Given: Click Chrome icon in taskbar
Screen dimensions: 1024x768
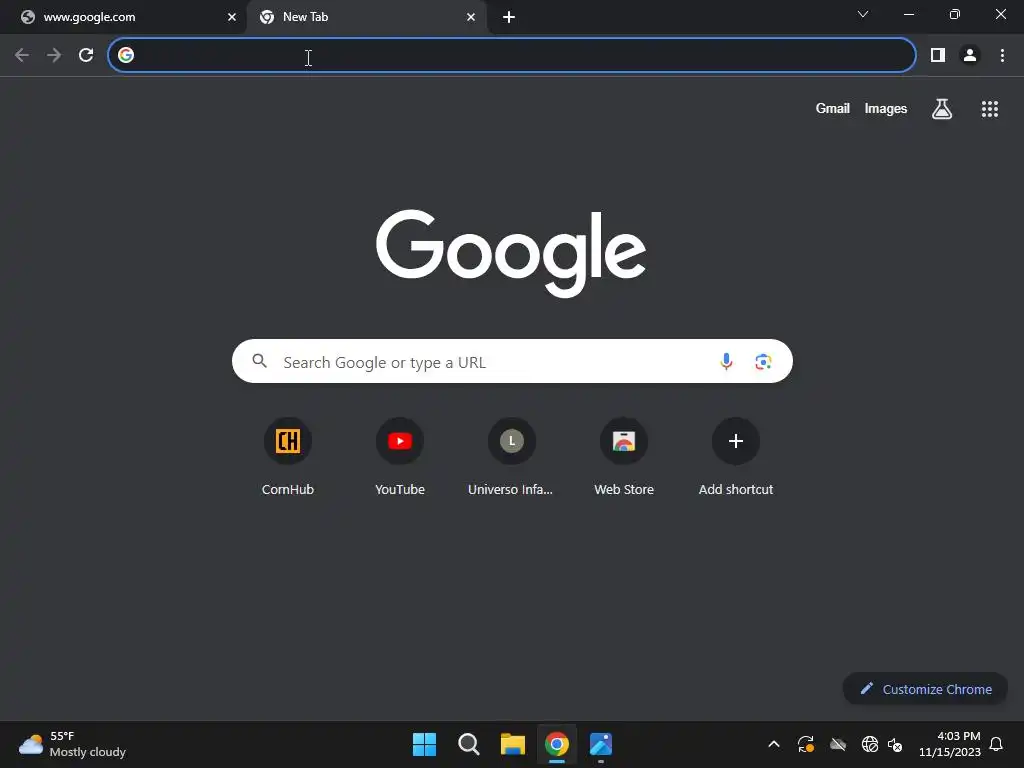Looking at the screenshot, I should tap(556, 744).
